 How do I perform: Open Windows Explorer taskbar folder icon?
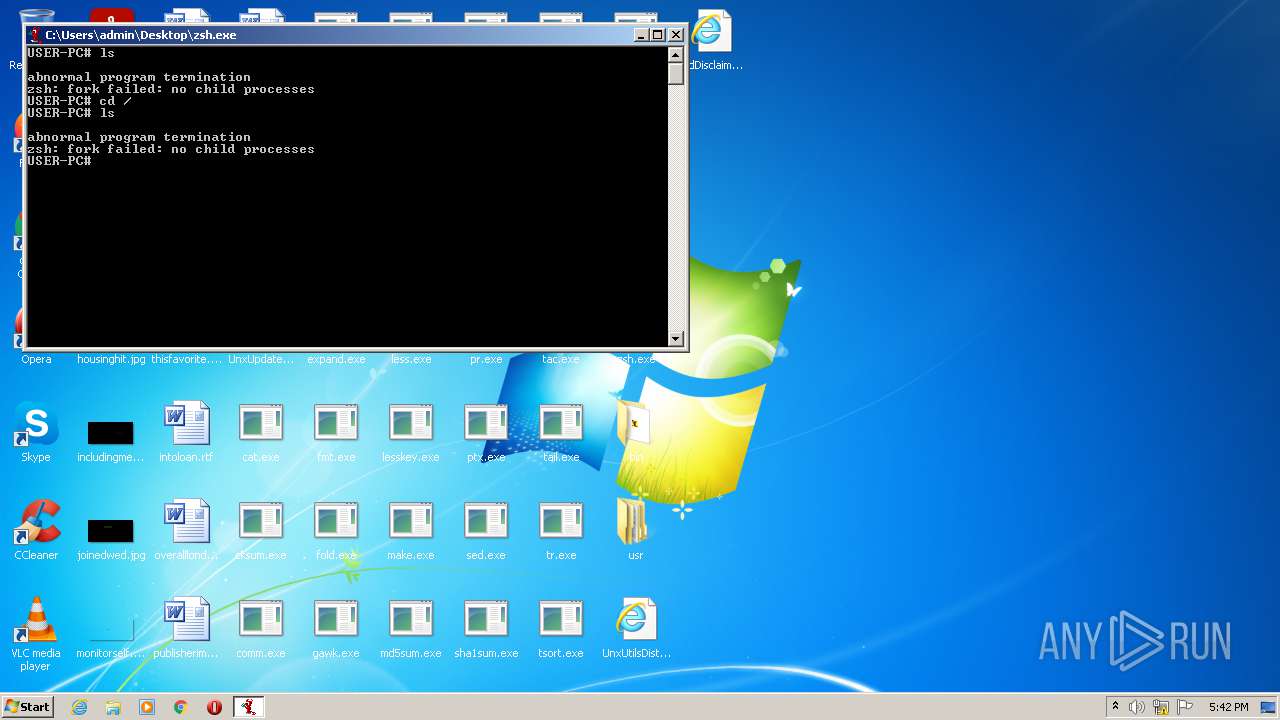(113, 707)
